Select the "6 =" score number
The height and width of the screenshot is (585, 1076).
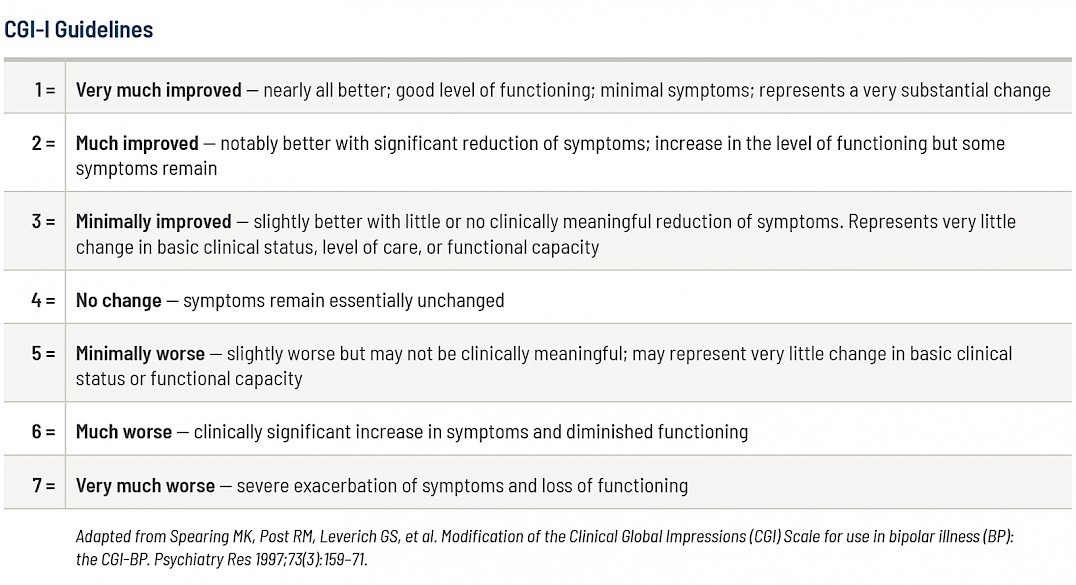43,432
